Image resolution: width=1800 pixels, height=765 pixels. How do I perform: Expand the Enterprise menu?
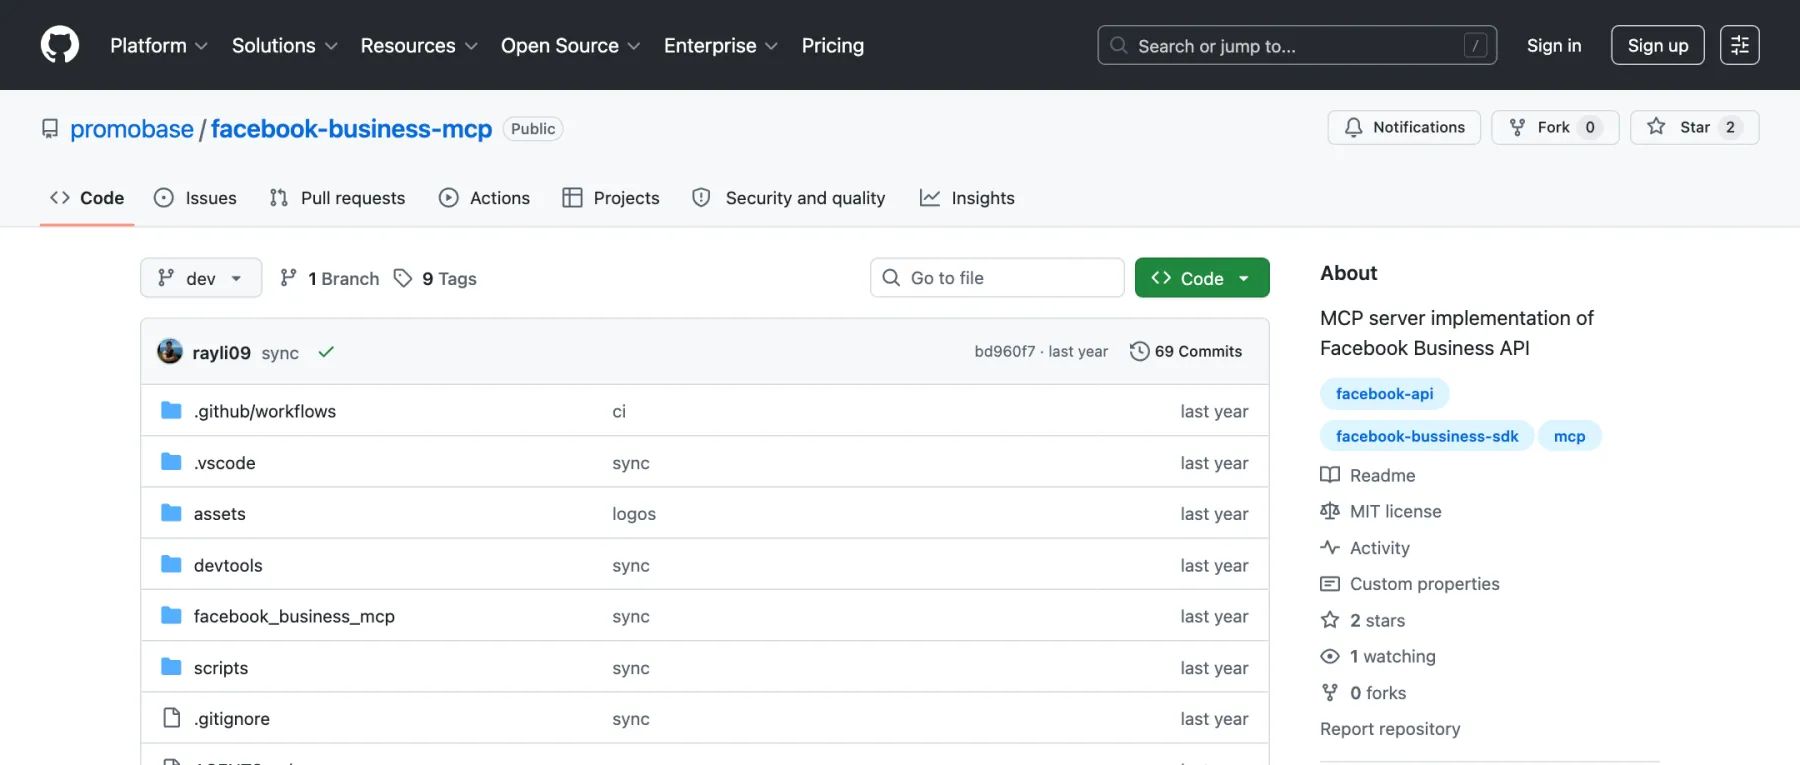(x=721, y=46)
